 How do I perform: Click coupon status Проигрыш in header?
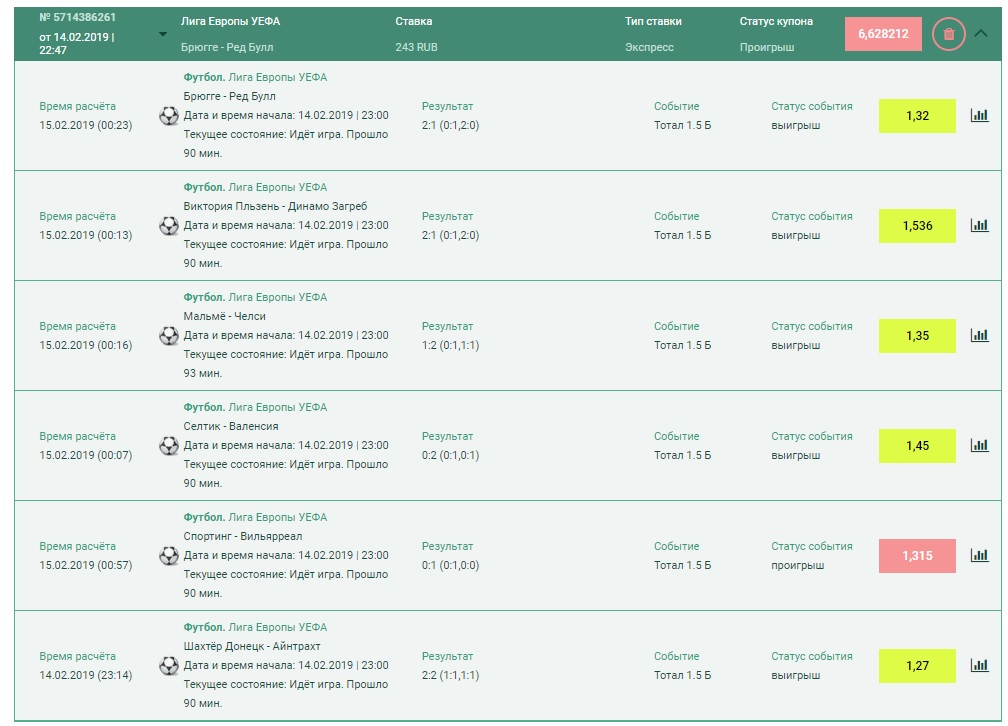(x=767, y=47)
